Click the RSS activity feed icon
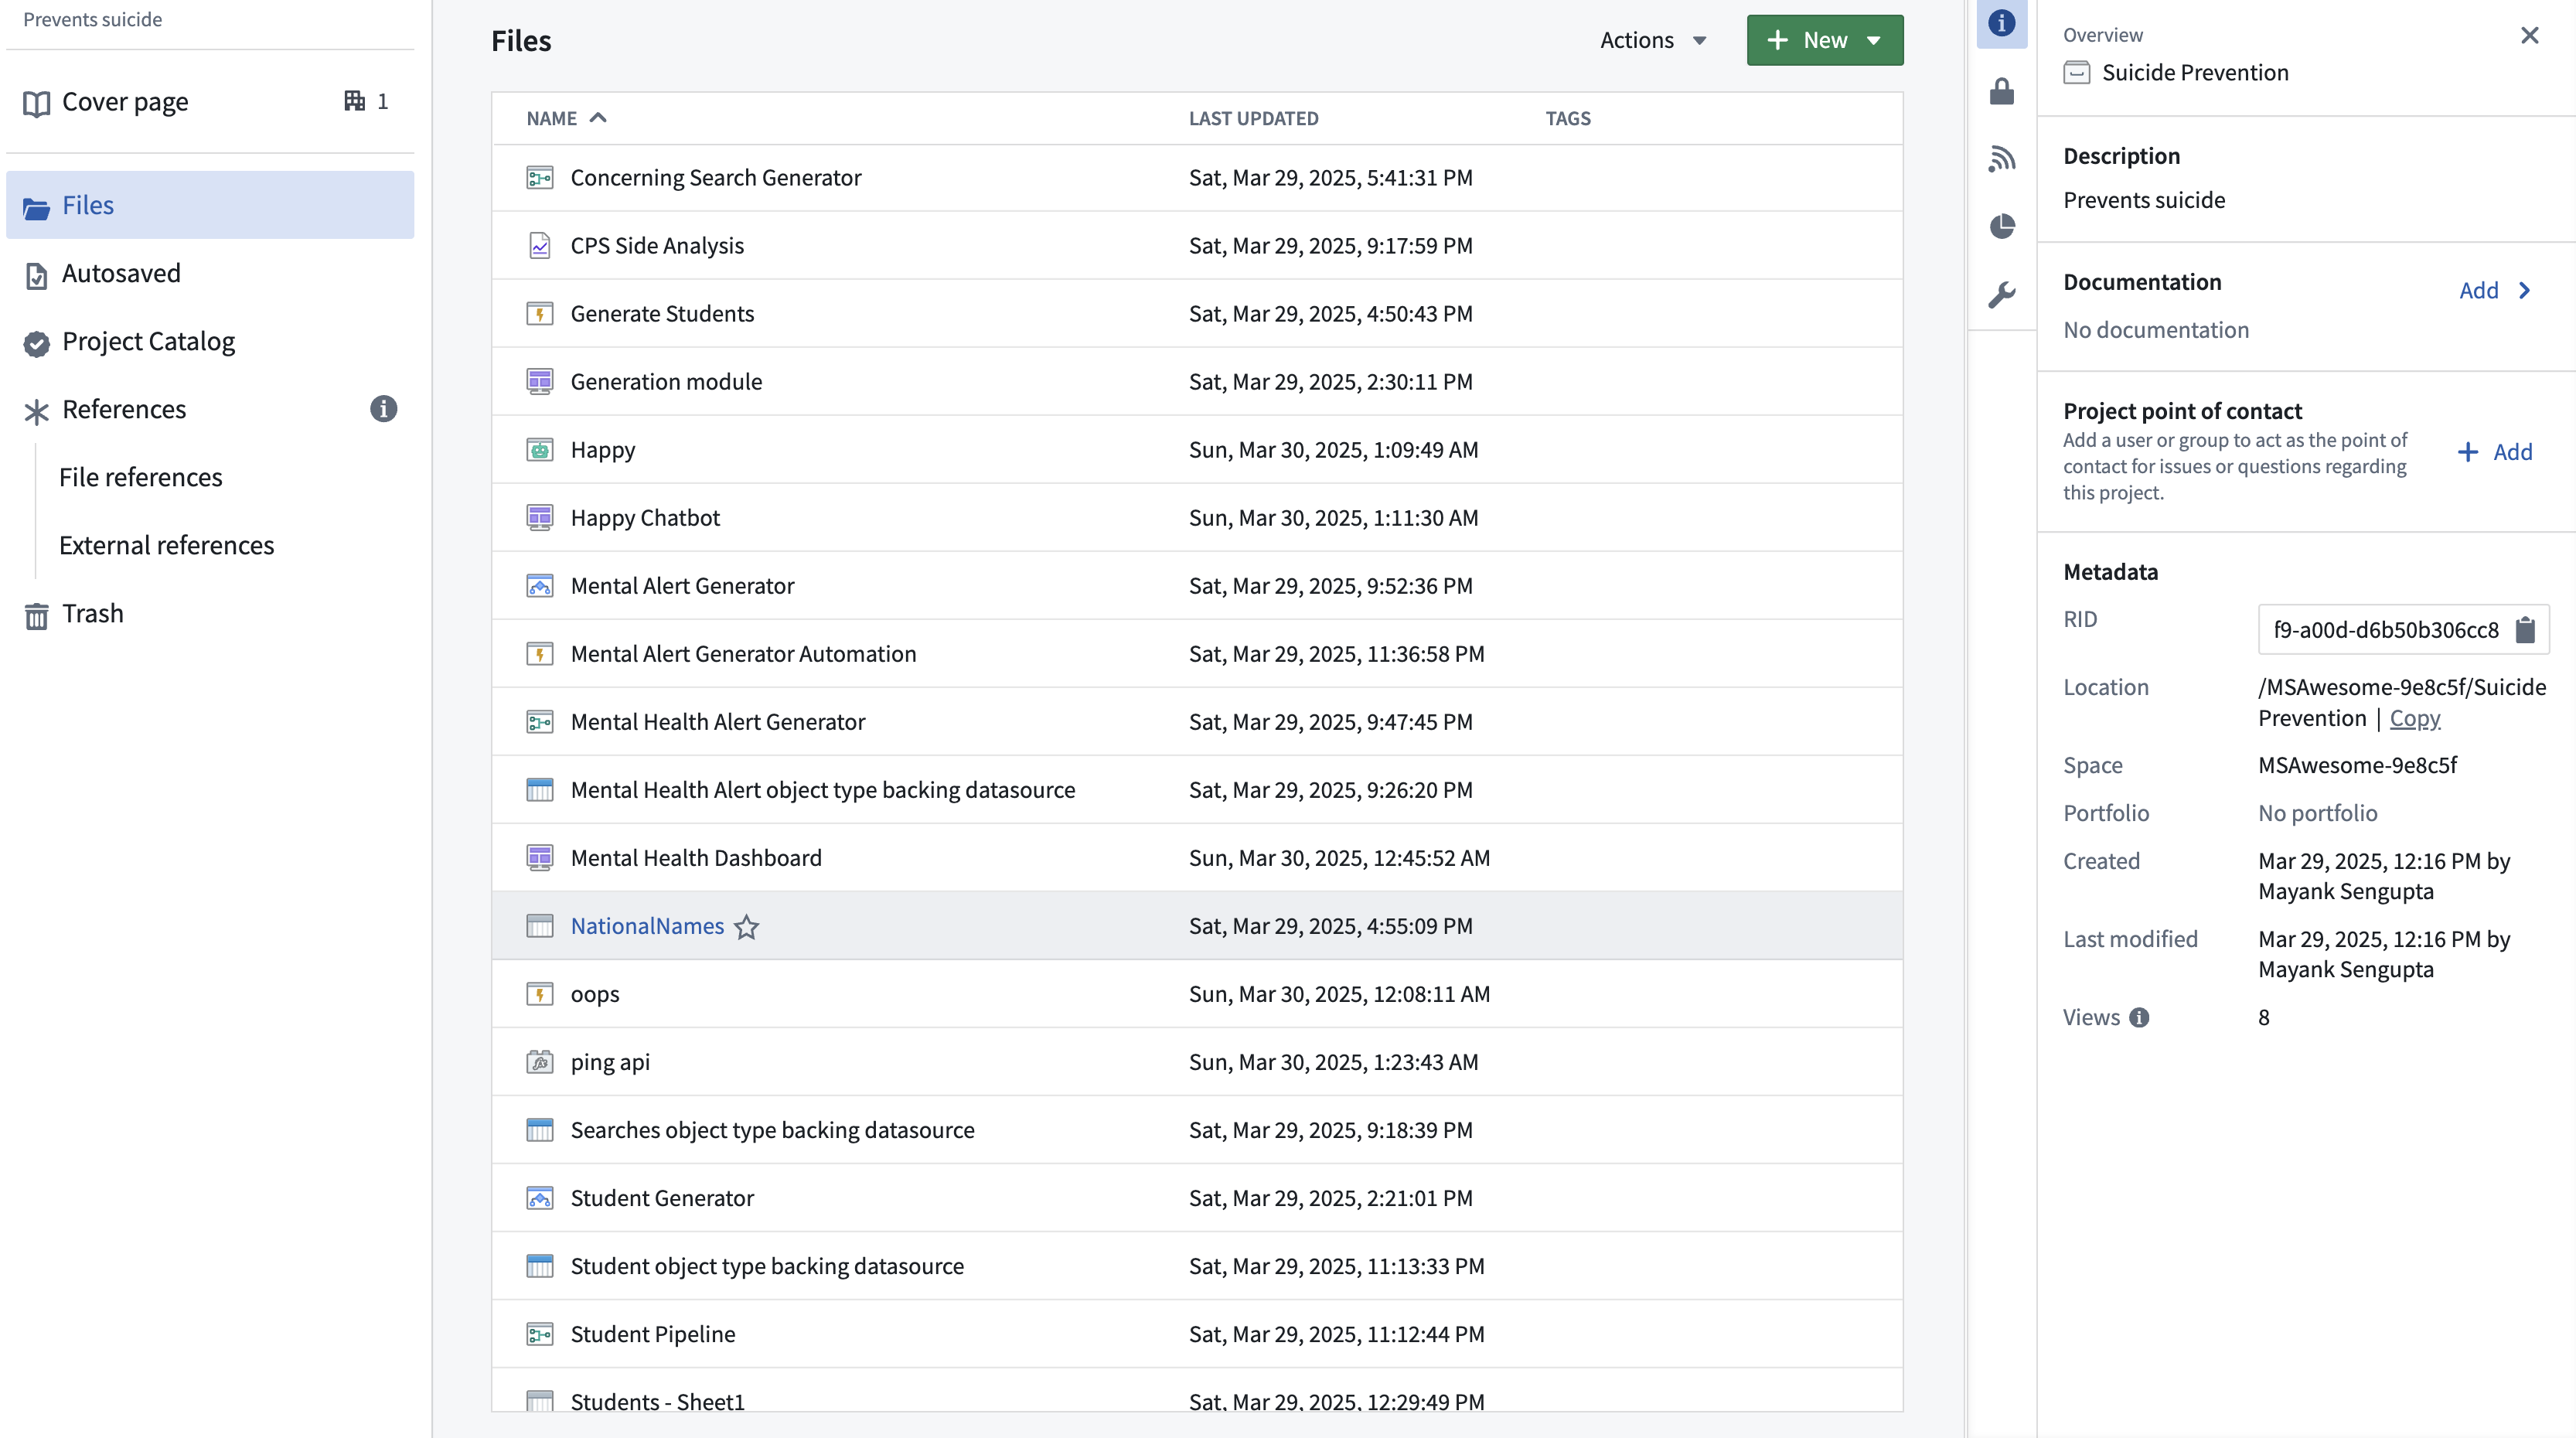 click(2001, 158)
